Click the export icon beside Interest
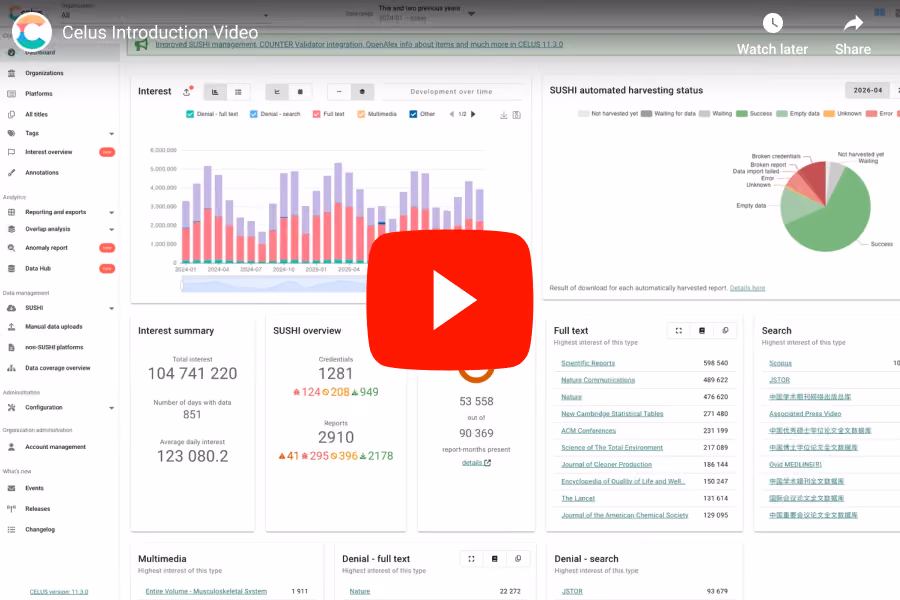Viewport: 900px width, 600px height. 187,92
